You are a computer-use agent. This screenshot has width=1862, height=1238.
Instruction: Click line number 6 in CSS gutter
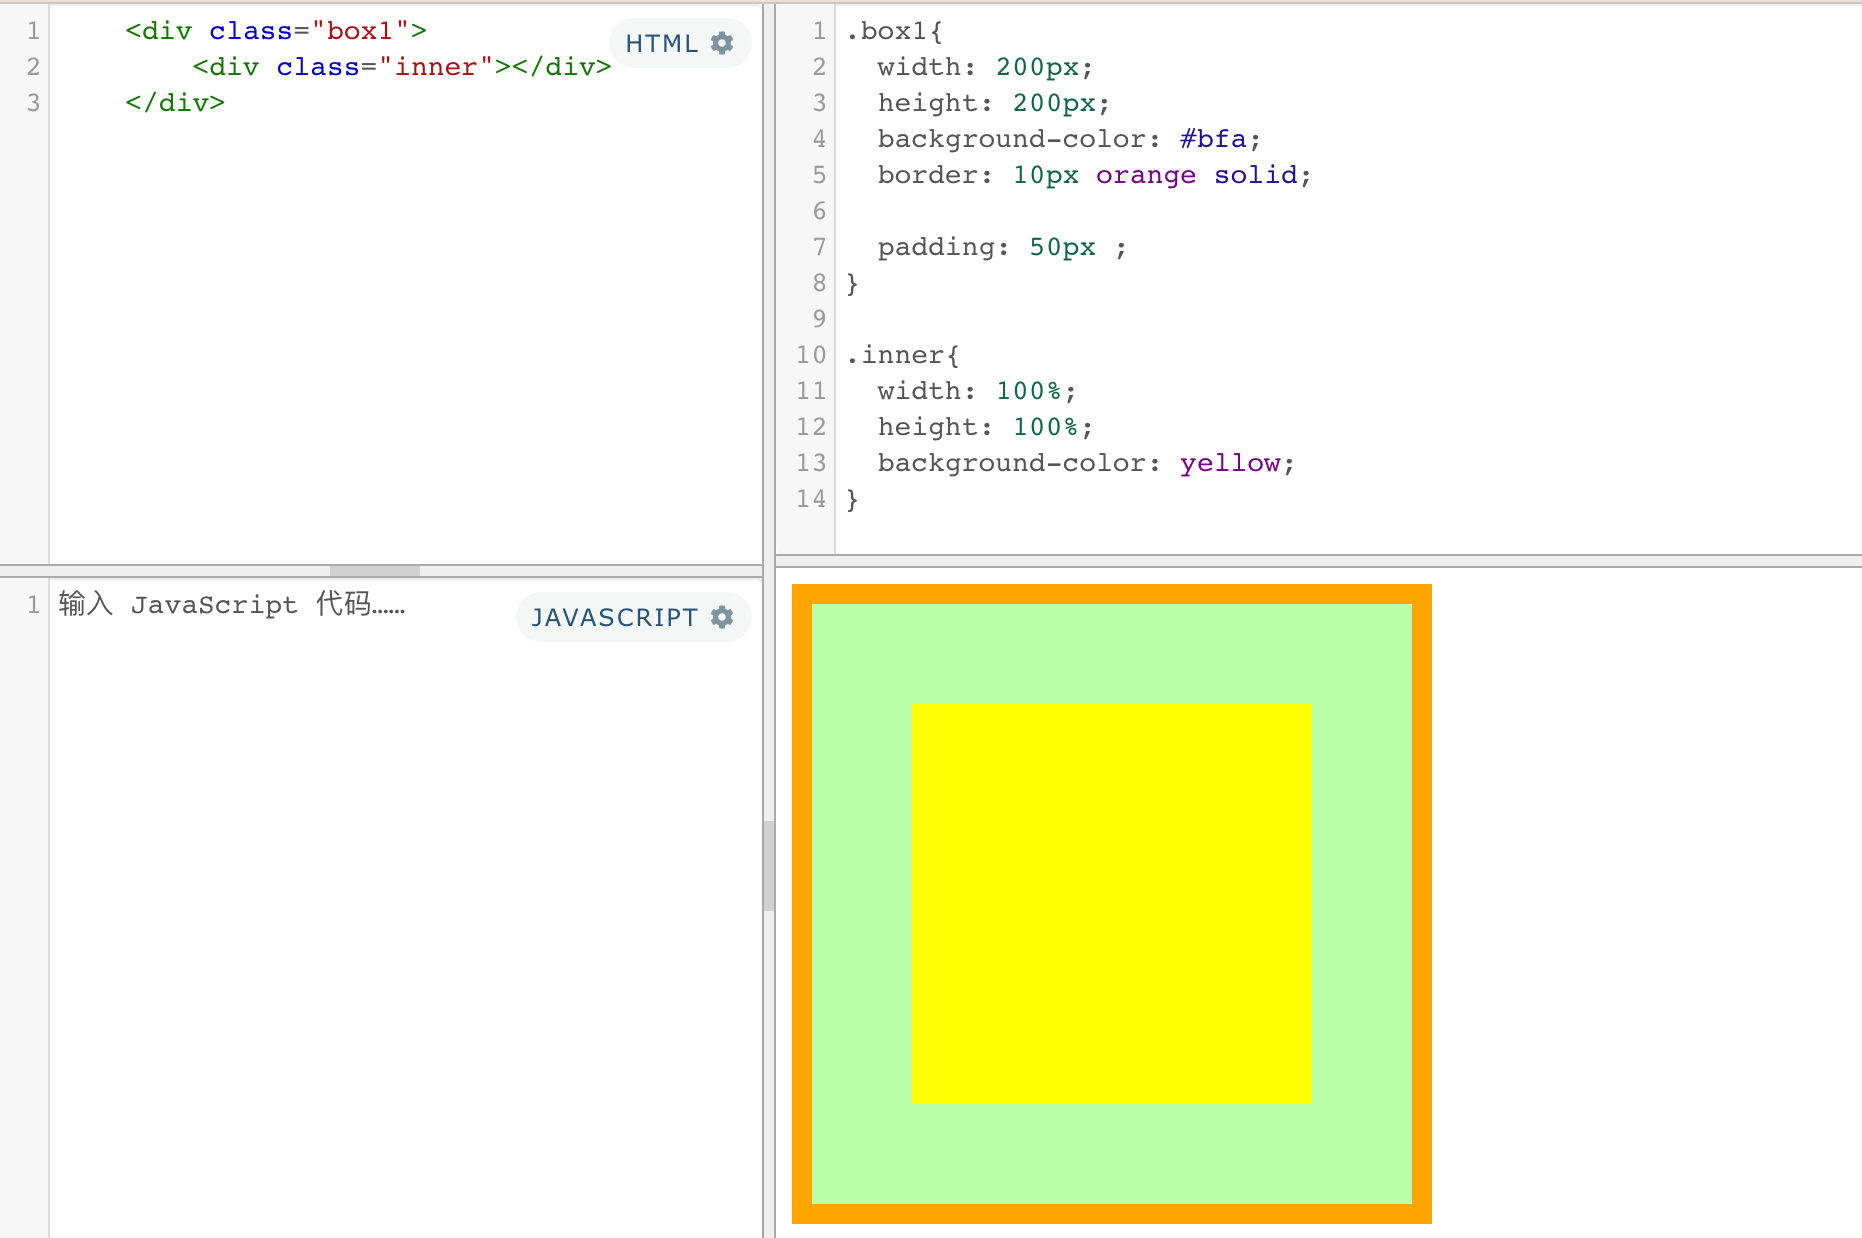(819, 211)
